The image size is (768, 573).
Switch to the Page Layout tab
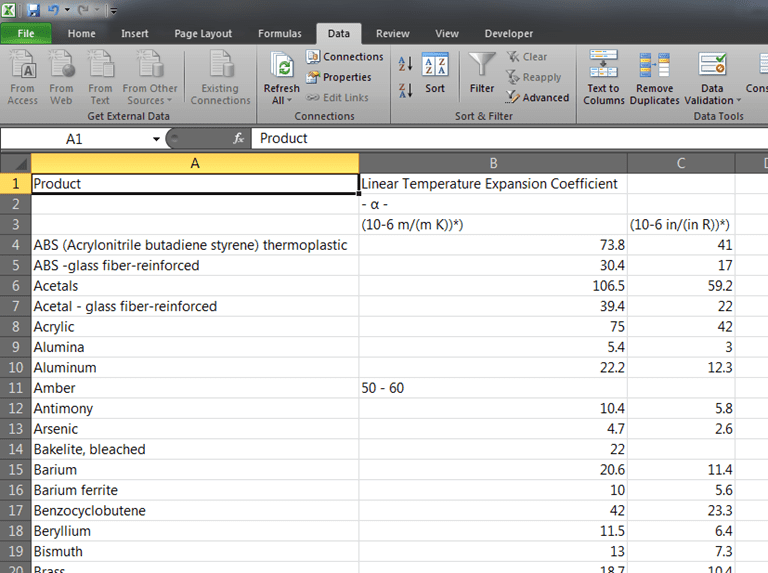pyautogui.click(x=203, y=33)
